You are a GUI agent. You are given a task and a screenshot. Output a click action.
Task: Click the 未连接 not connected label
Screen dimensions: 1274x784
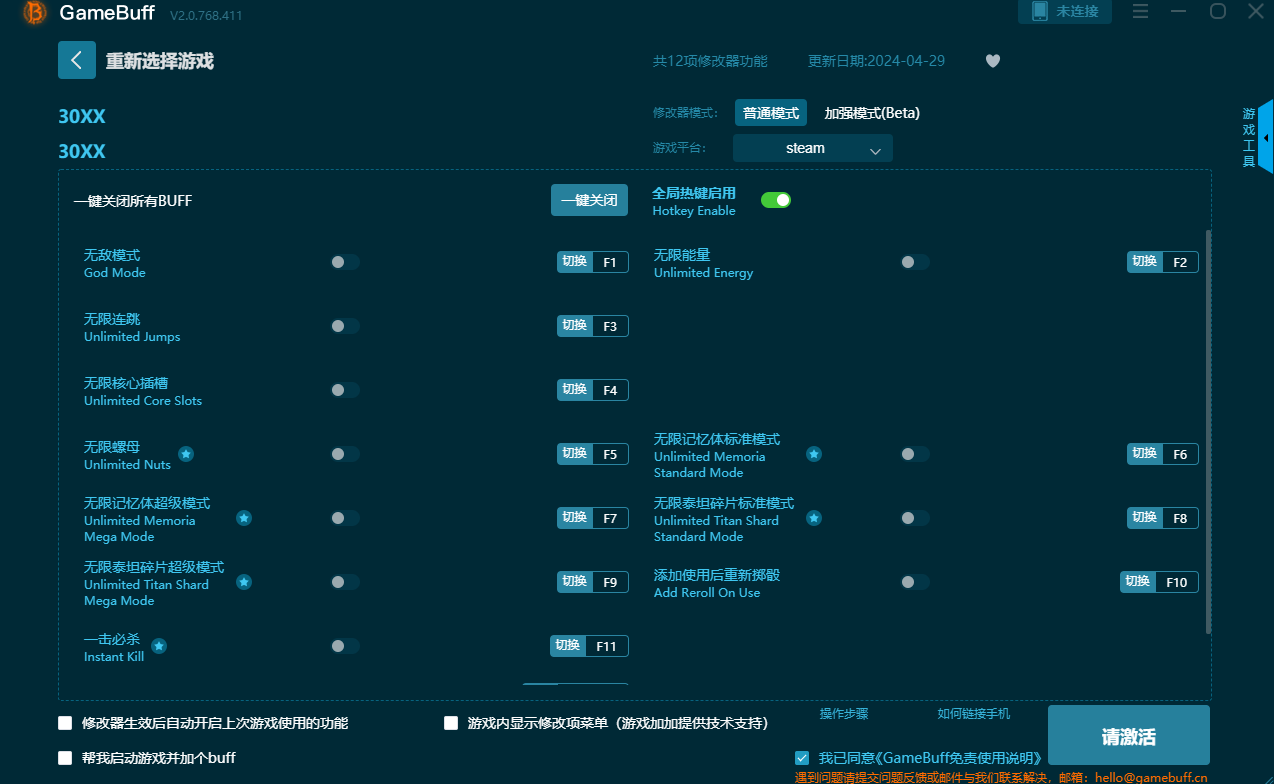[1077, 11]
